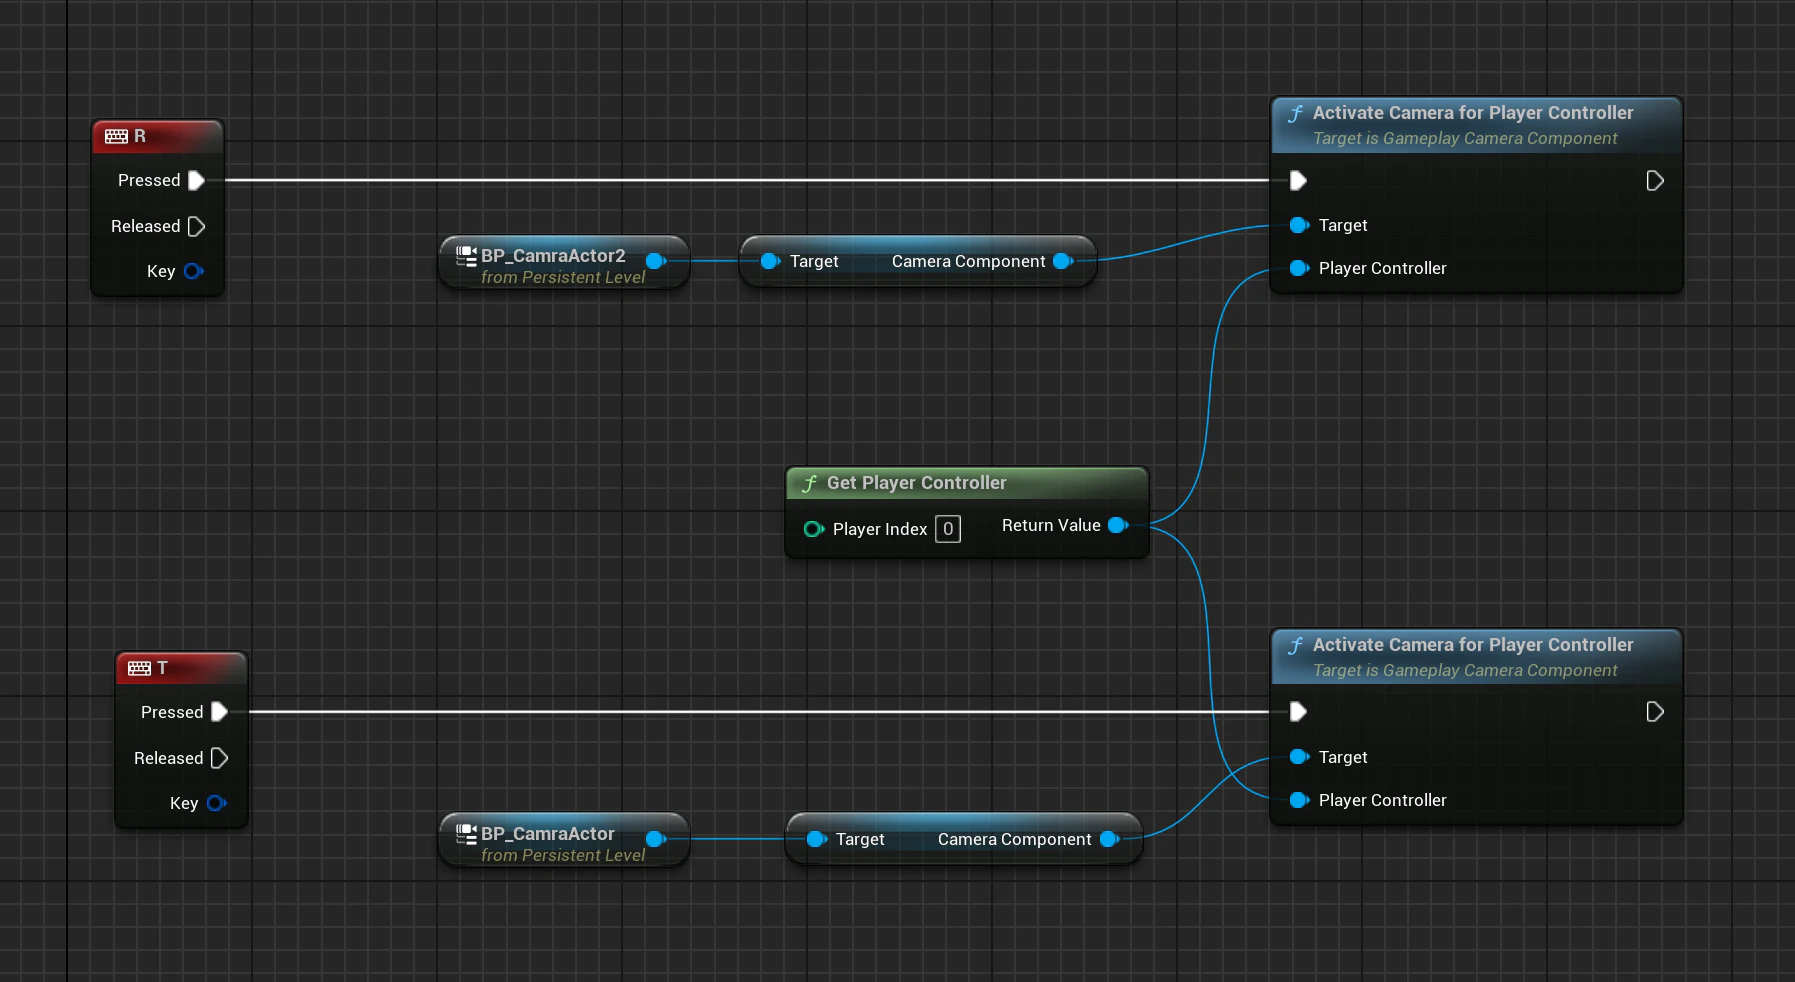Click the T key event Released exec pin
The image size is (1795, 982).
[x=220, y=758]
